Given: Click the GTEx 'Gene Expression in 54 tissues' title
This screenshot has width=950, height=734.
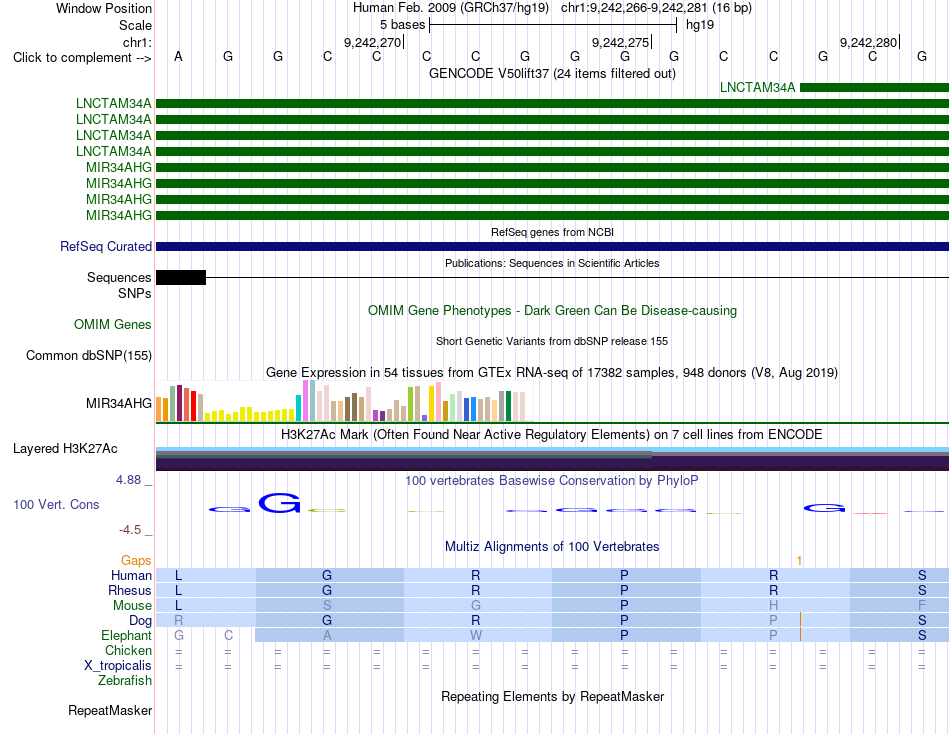Looking at the screenshot, I should [552, 373].
